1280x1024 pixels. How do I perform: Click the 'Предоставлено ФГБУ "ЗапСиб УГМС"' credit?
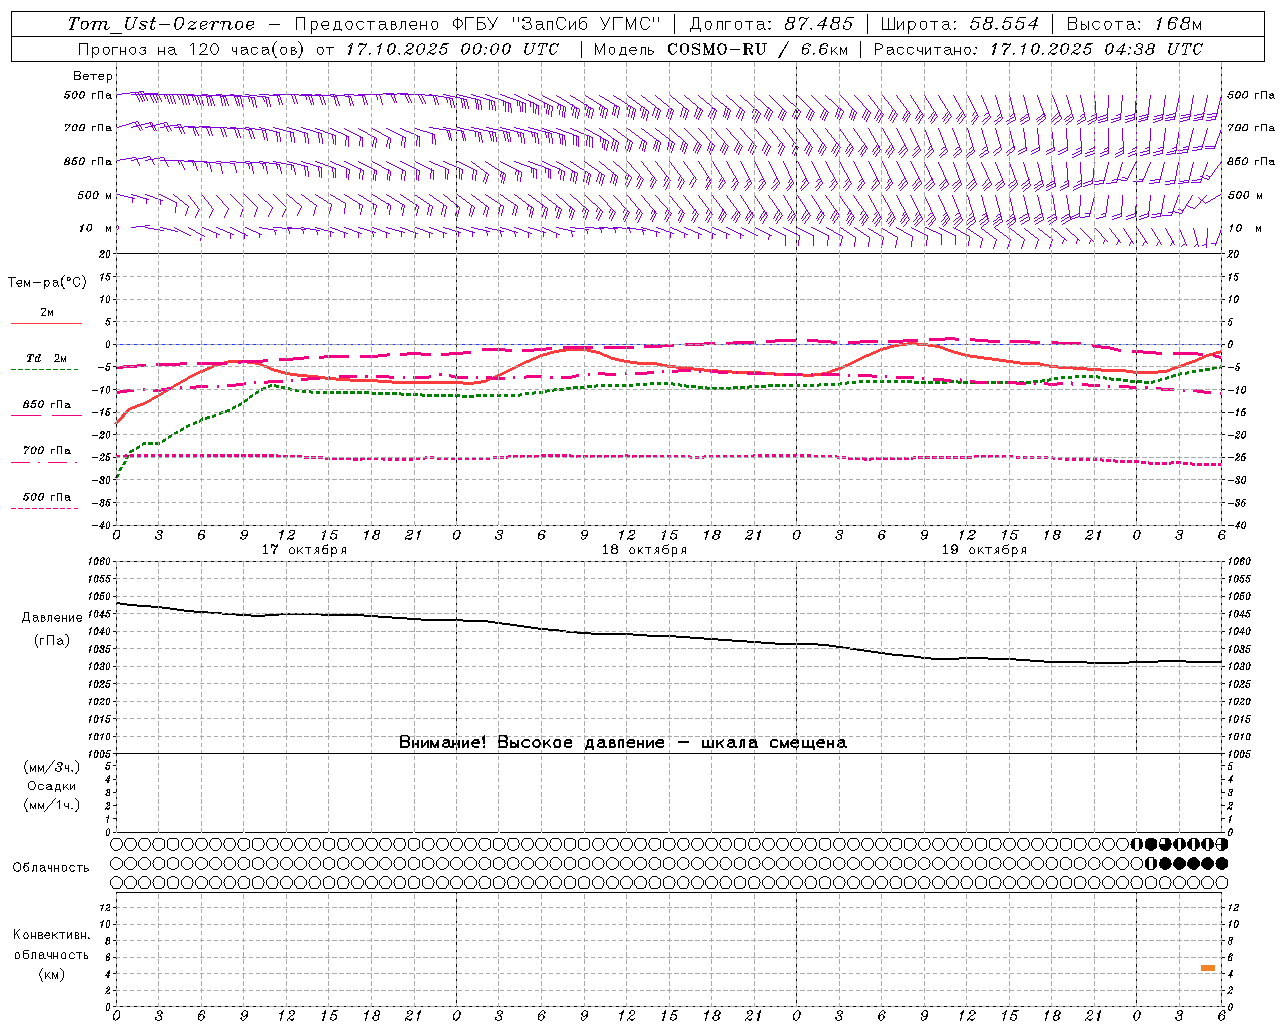coord(478,24)
